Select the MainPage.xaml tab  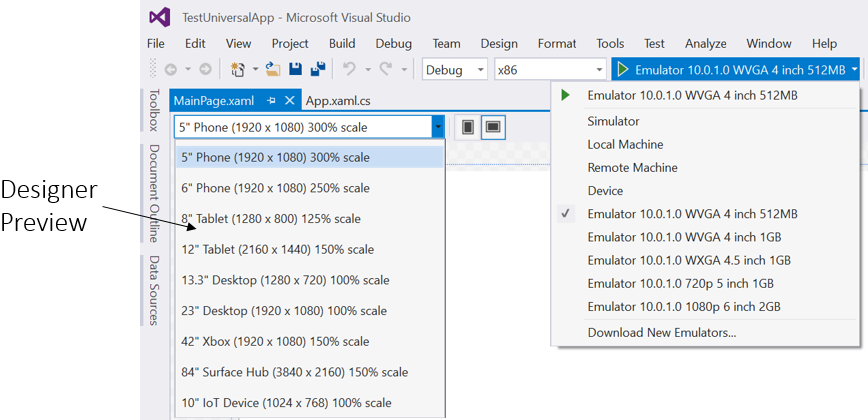pyautogui.click(x=214, y=101)
